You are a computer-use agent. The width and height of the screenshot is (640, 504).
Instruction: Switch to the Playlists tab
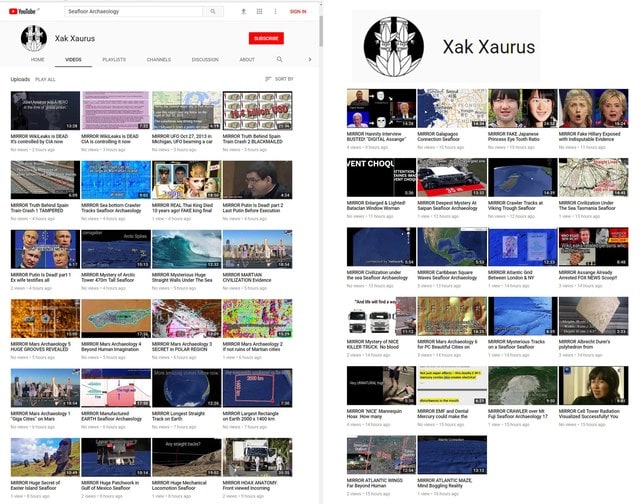[x=114, y=60]
